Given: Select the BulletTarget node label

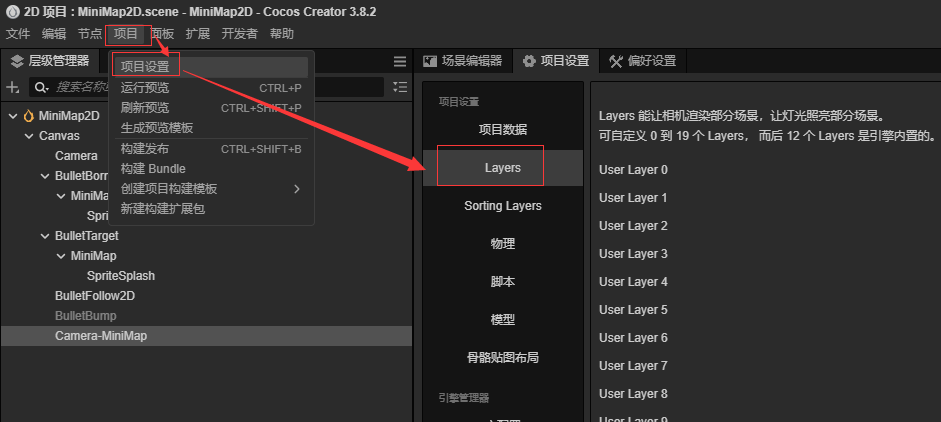Looking at the screenshot, I should [x=86, y=236].
